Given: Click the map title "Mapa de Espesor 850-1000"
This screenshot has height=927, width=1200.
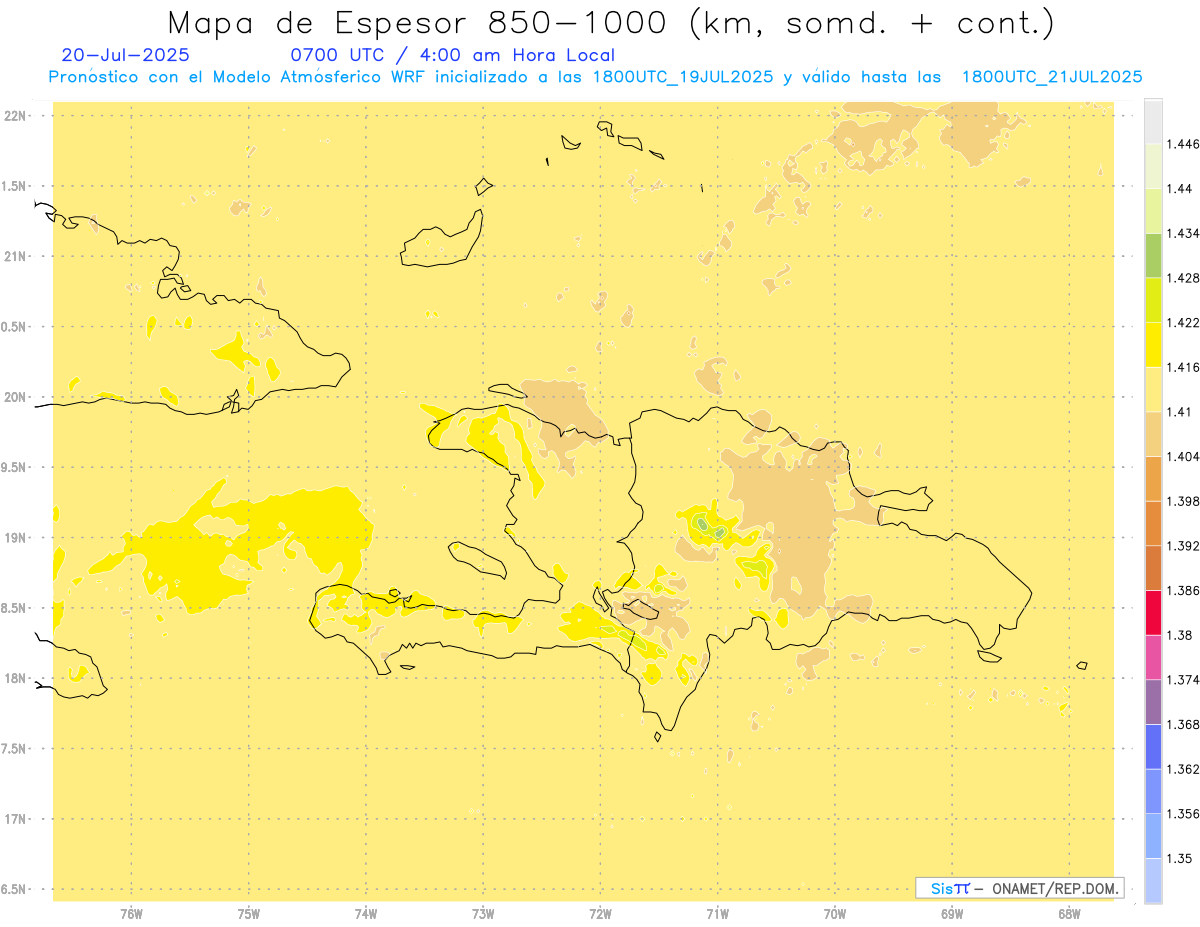Looking at the screenshot, I should coord(420,23).
